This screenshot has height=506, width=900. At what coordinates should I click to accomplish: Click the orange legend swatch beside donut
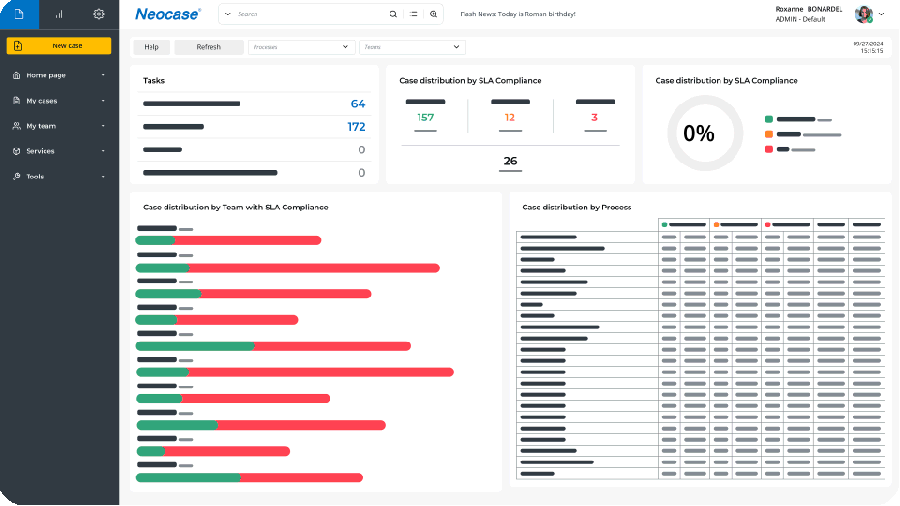click(x=769, y=134)
